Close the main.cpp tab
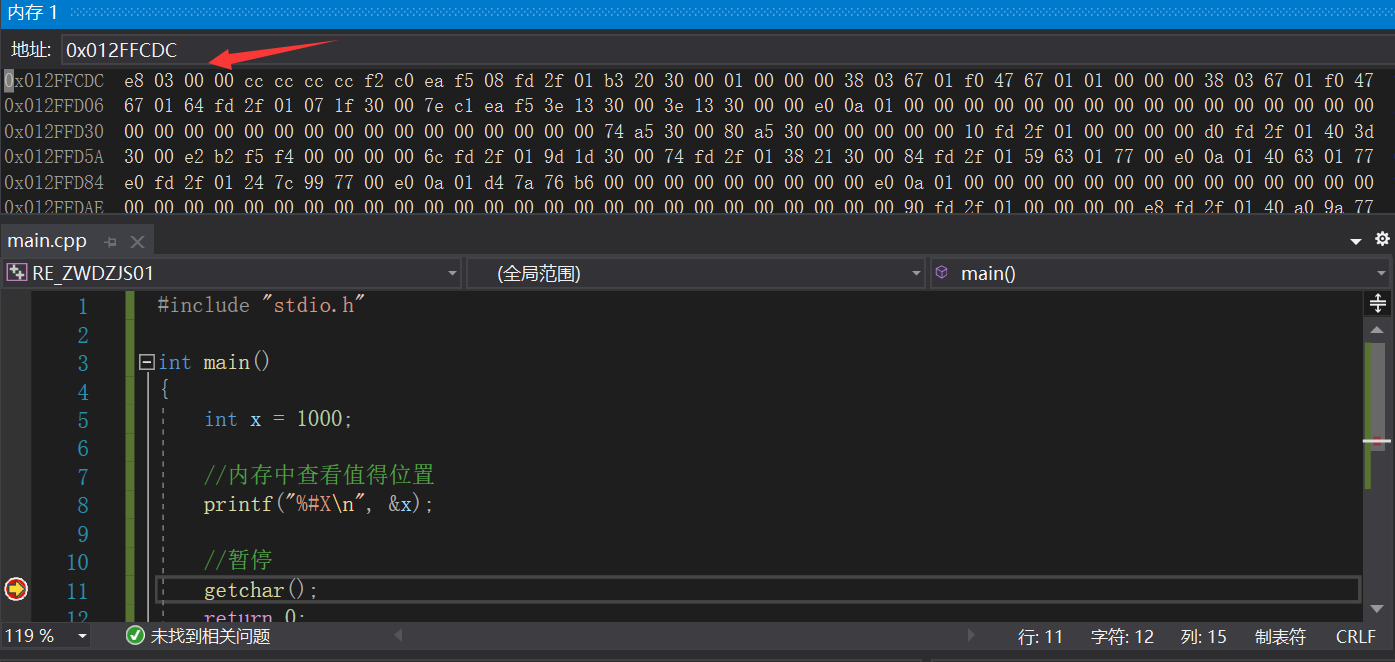This screenshot has height=662, width=1395. [137, 242]
